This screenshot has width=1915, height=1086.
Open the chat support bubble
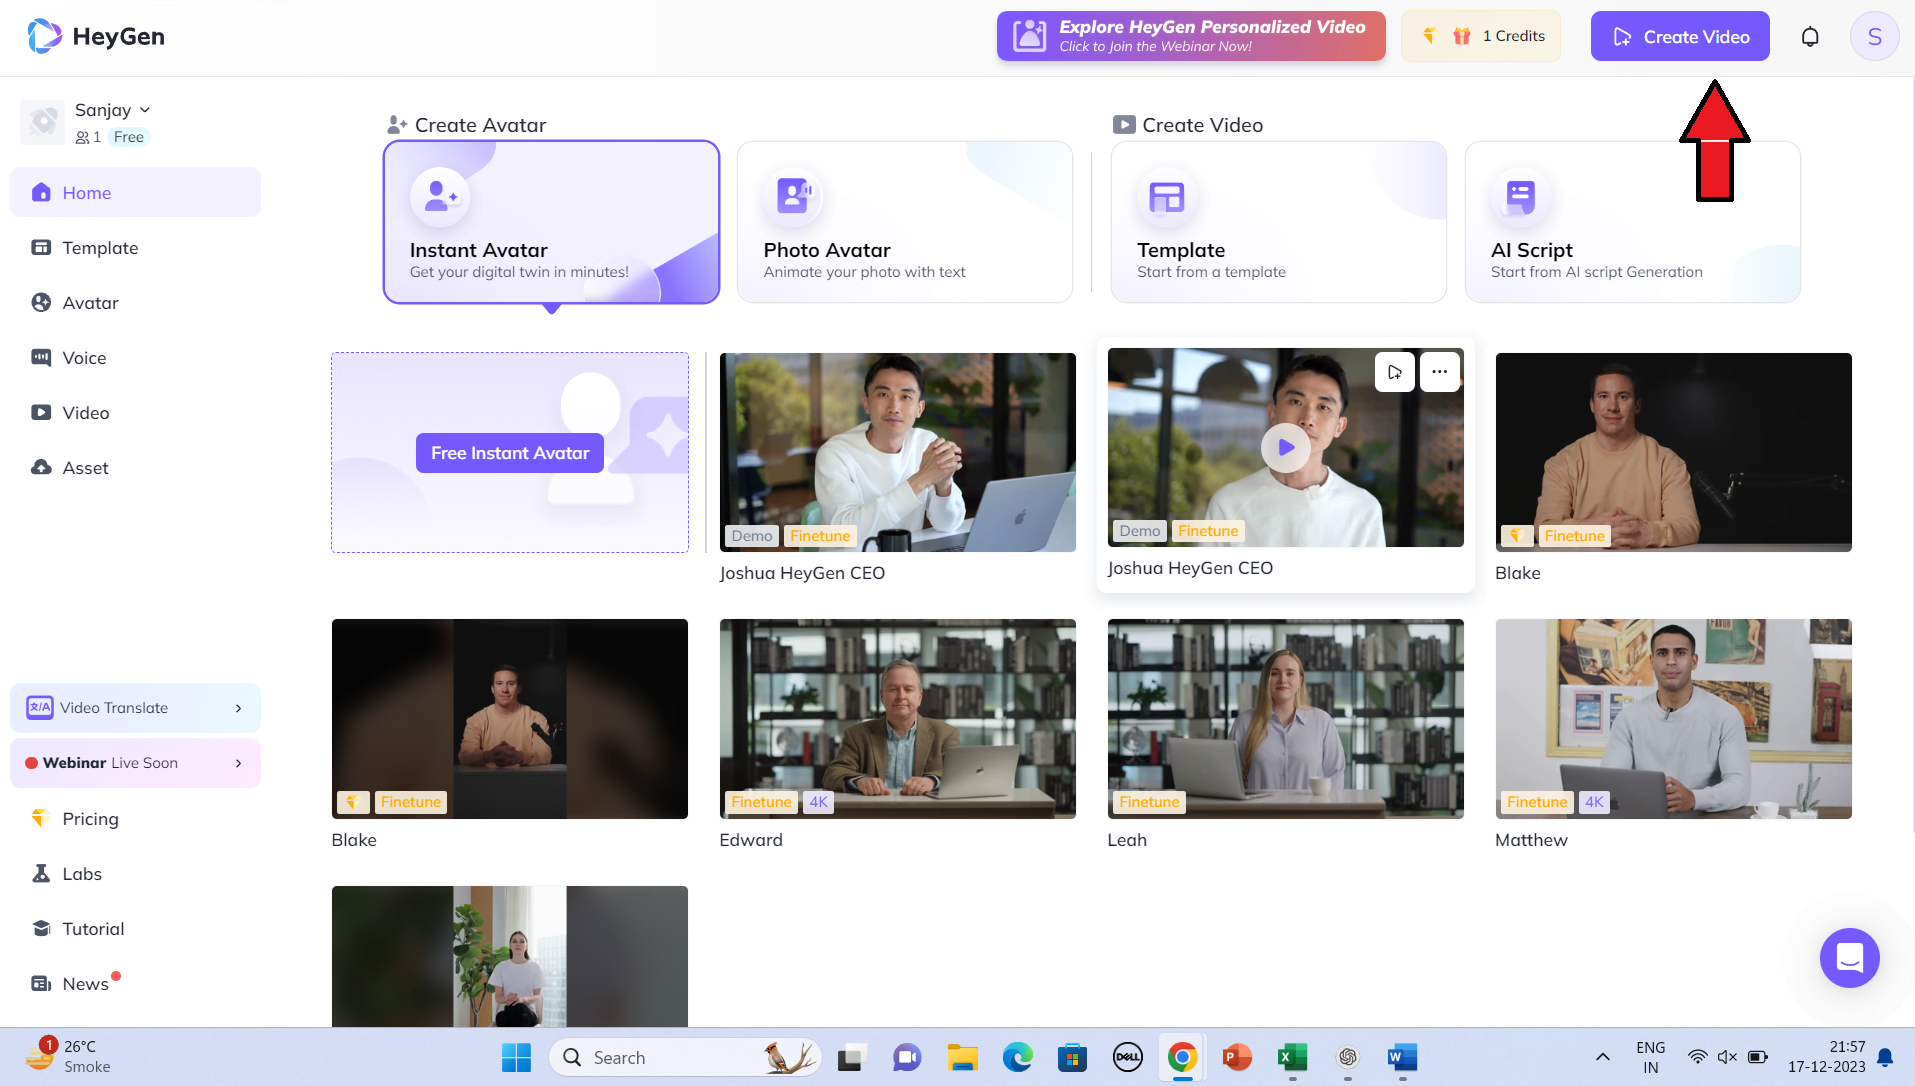pos(1849,958)
